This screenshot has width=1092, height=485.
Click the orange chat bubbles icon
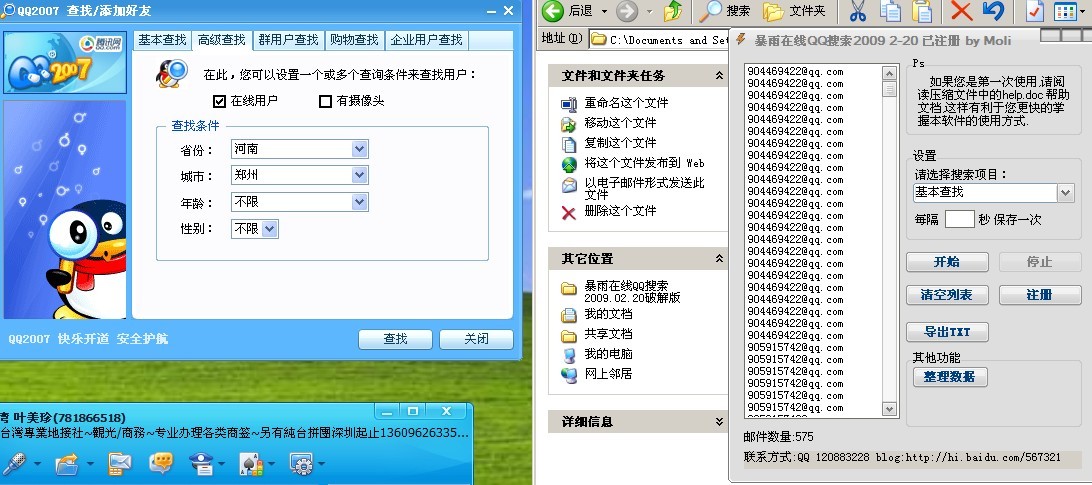click(x=161, y=464)
